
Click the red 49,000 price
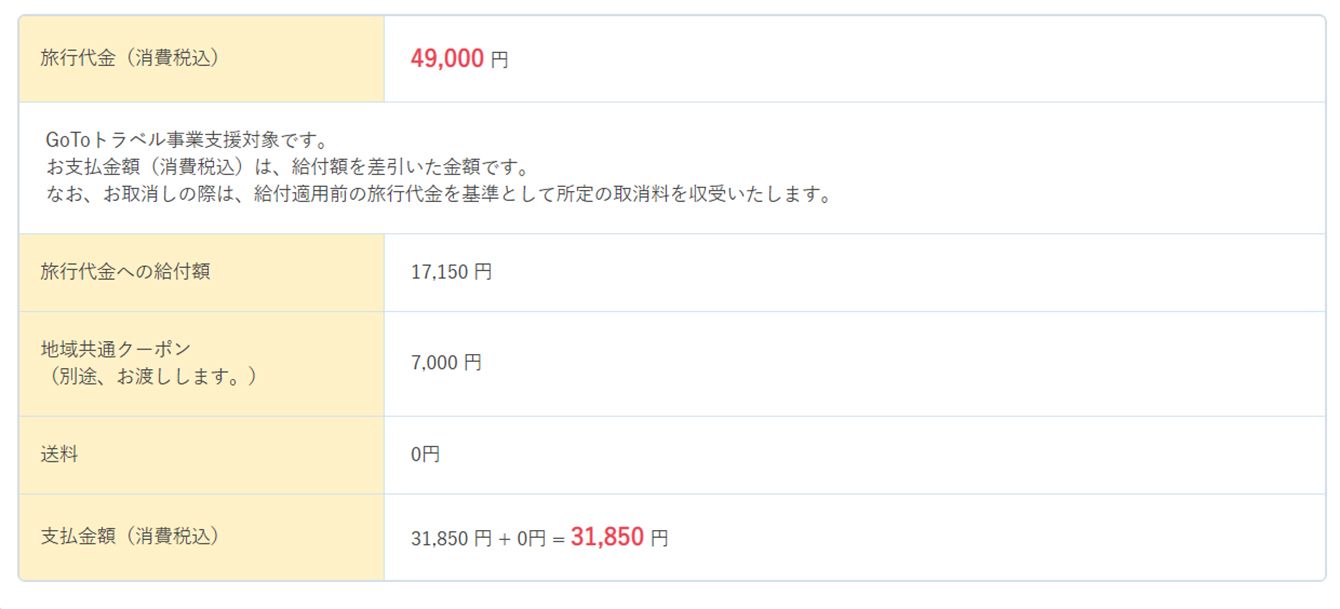pyautogui.click(x=447, y=59)
